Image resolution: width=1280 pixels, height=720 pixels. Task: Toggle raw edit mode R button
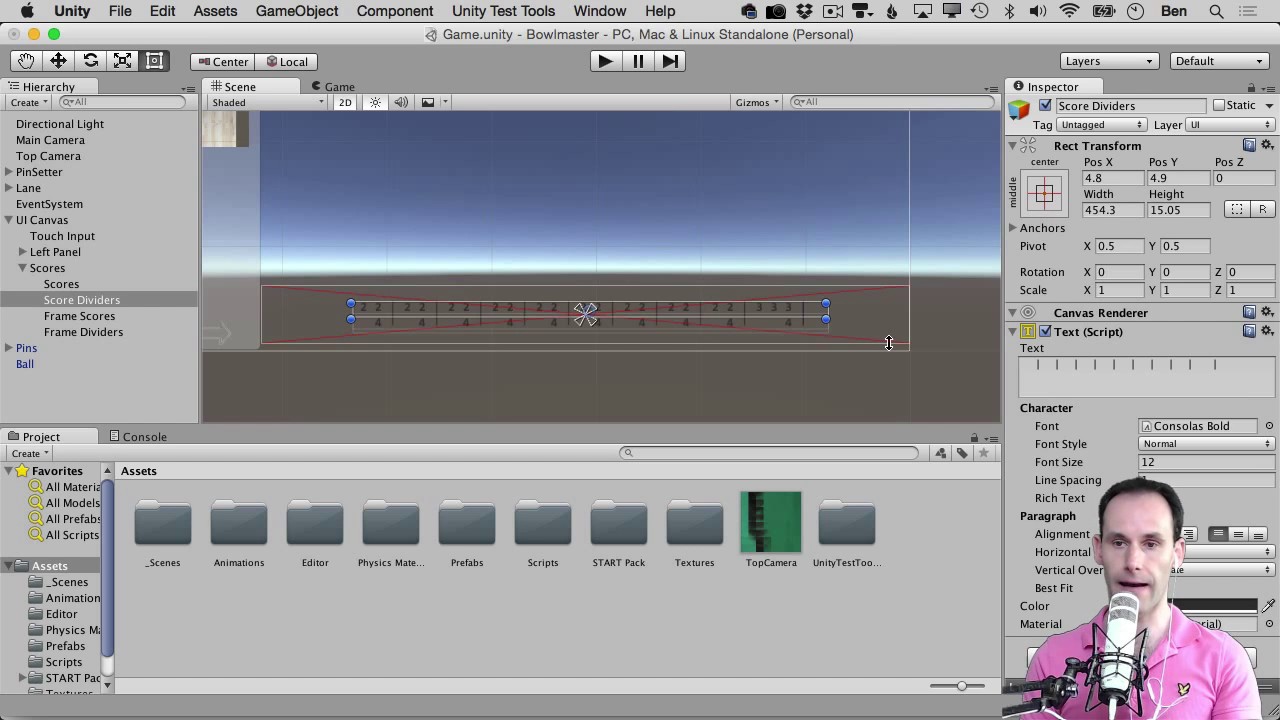[1262, 209]
